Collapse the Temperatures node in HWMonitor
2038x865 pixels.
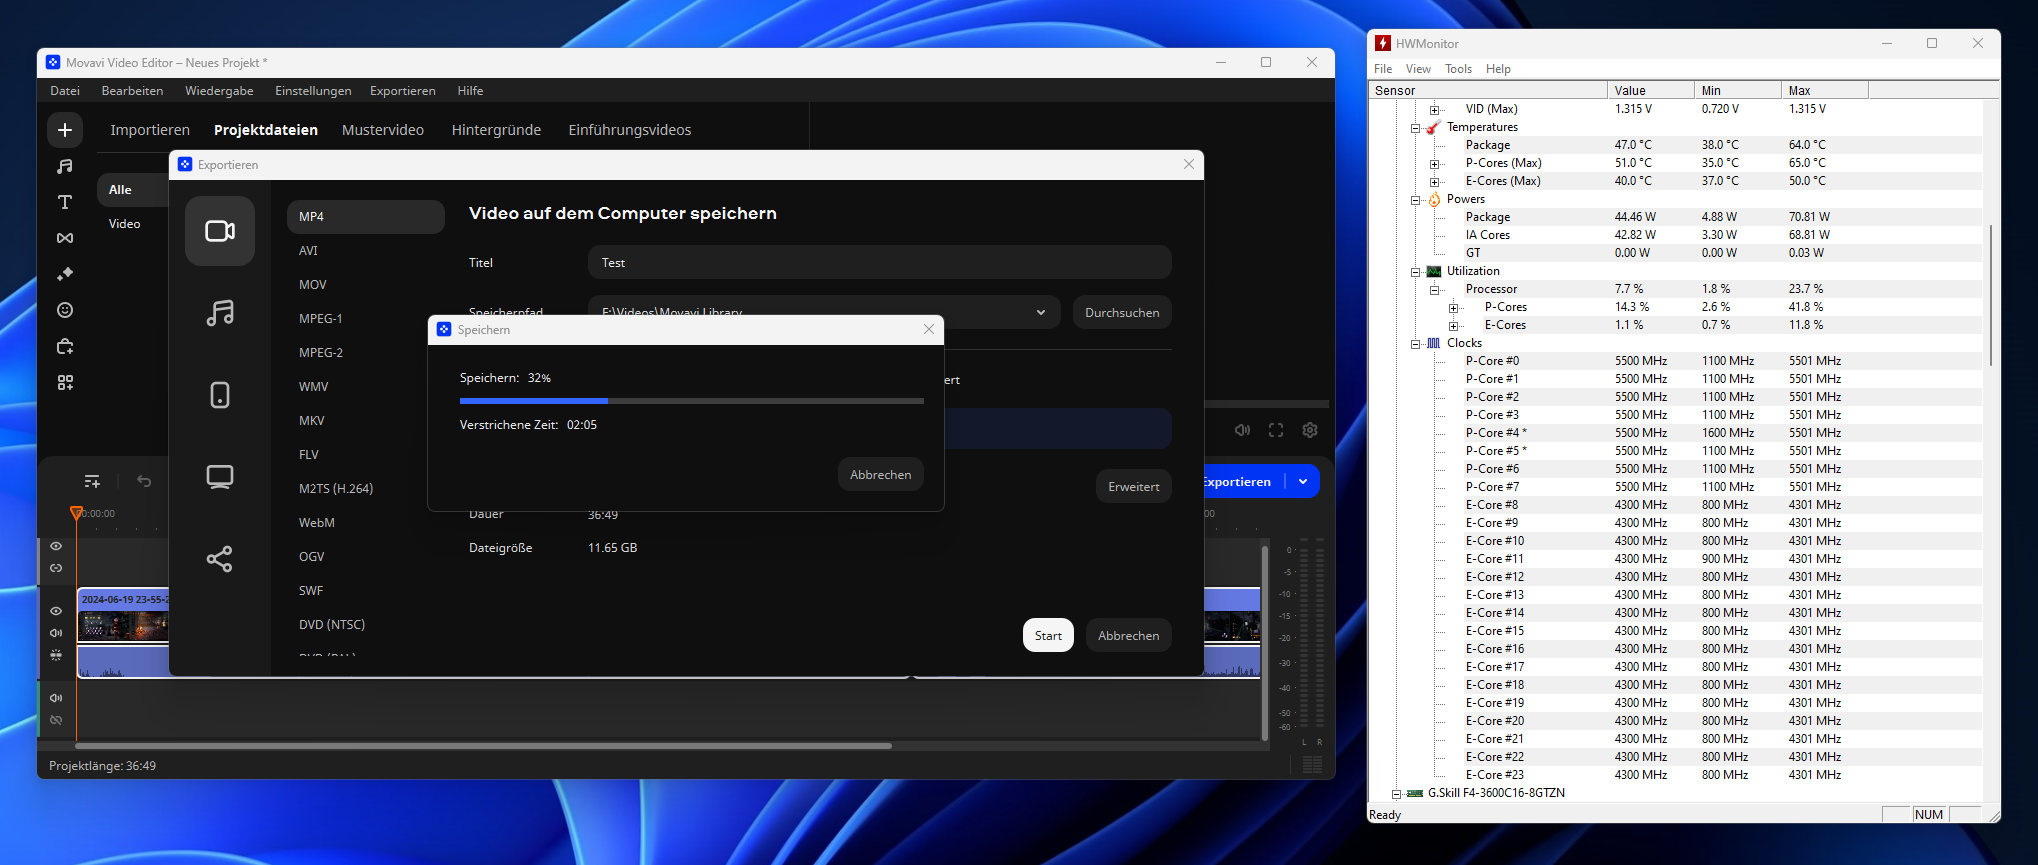[x=1416, y=128]
